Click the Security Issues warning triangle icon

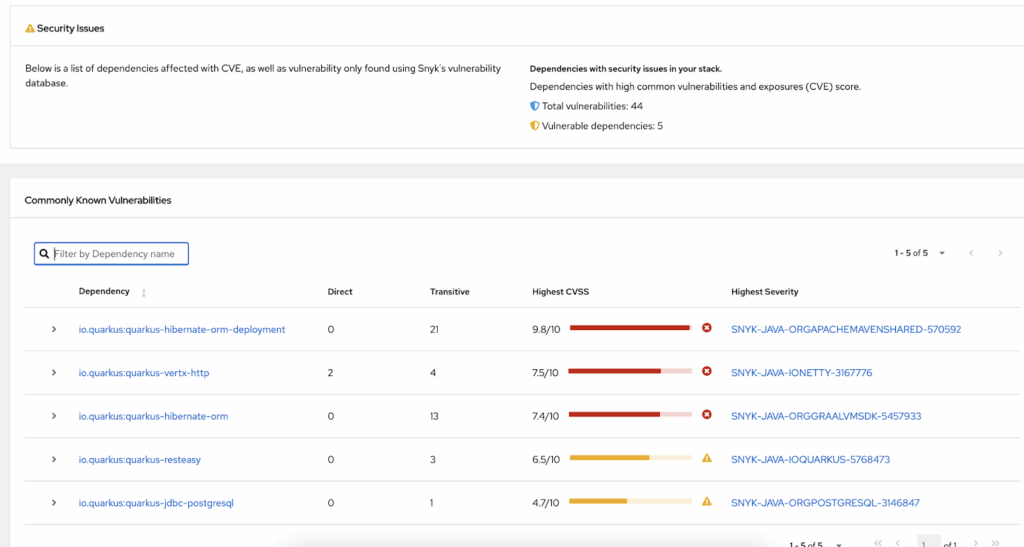29,29
